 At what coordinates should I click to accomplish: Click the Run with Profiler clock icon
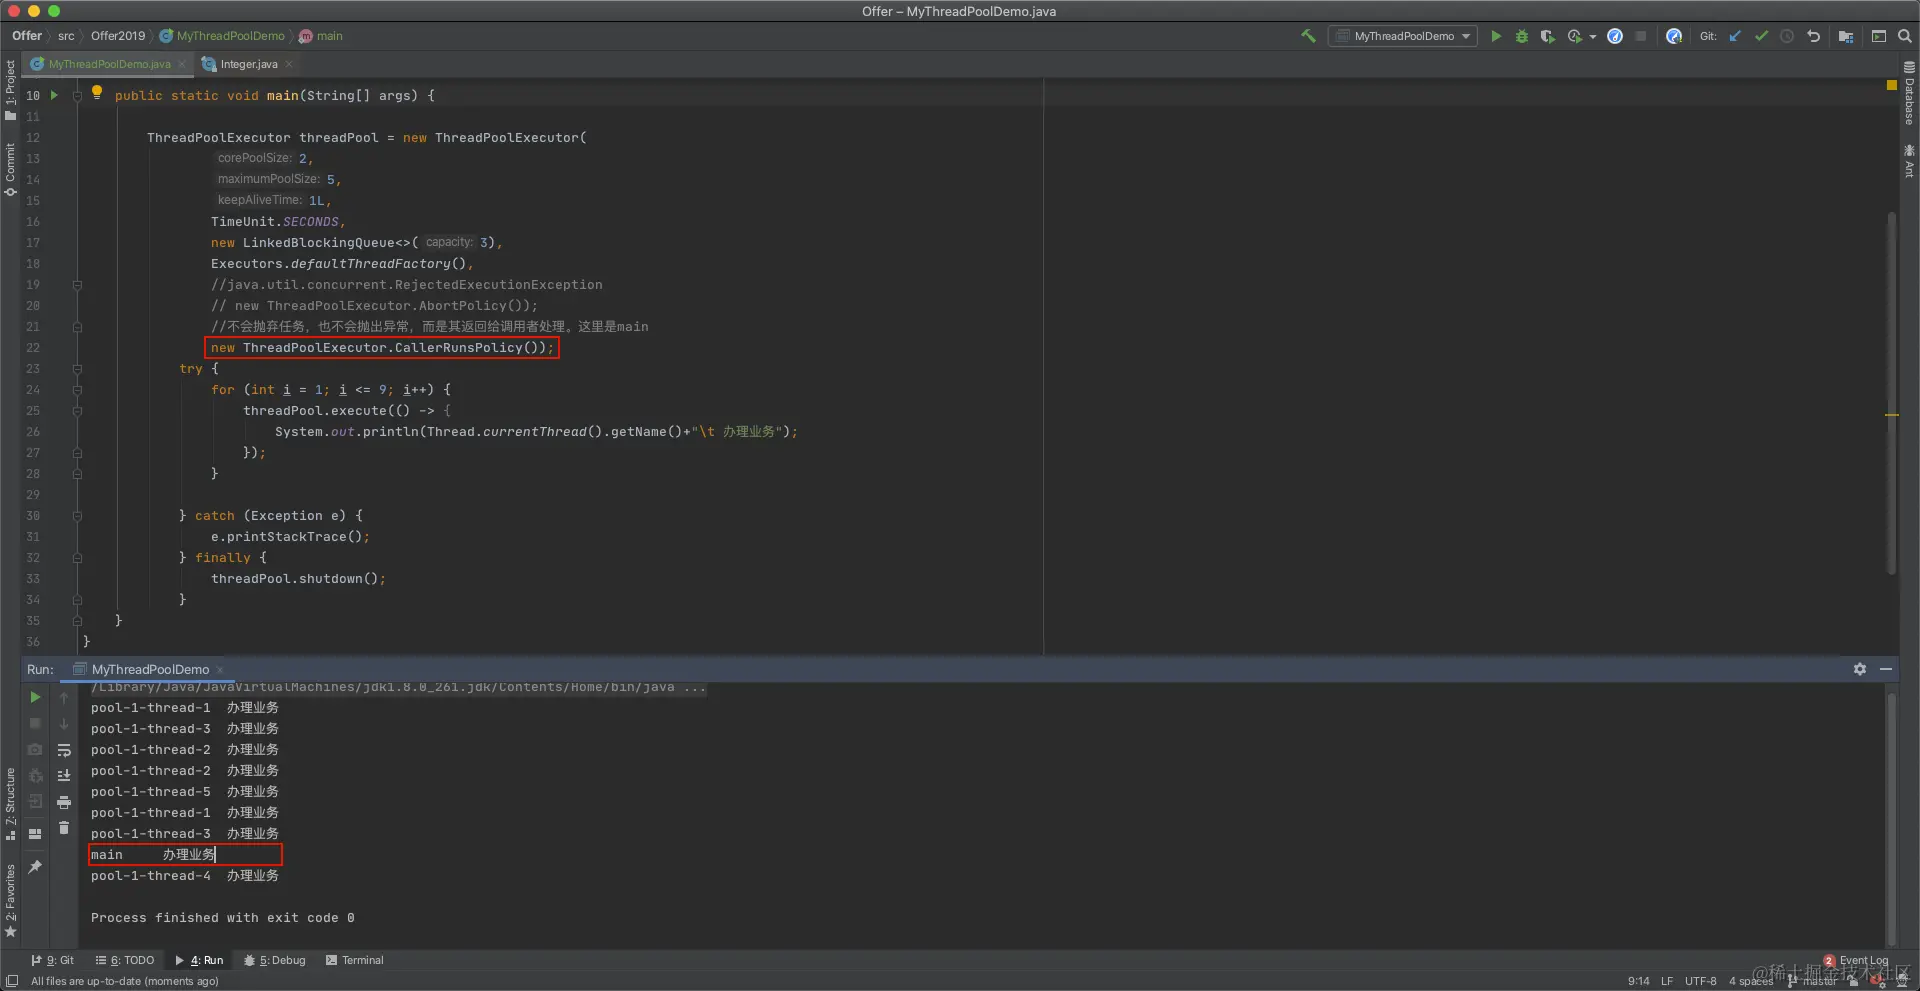point(1575,36)
